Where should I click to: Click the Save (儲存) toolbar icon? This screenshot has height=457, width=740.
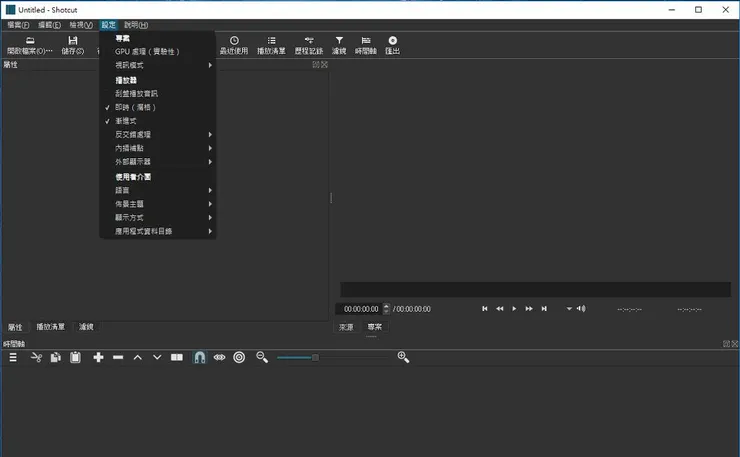point(73,45)
